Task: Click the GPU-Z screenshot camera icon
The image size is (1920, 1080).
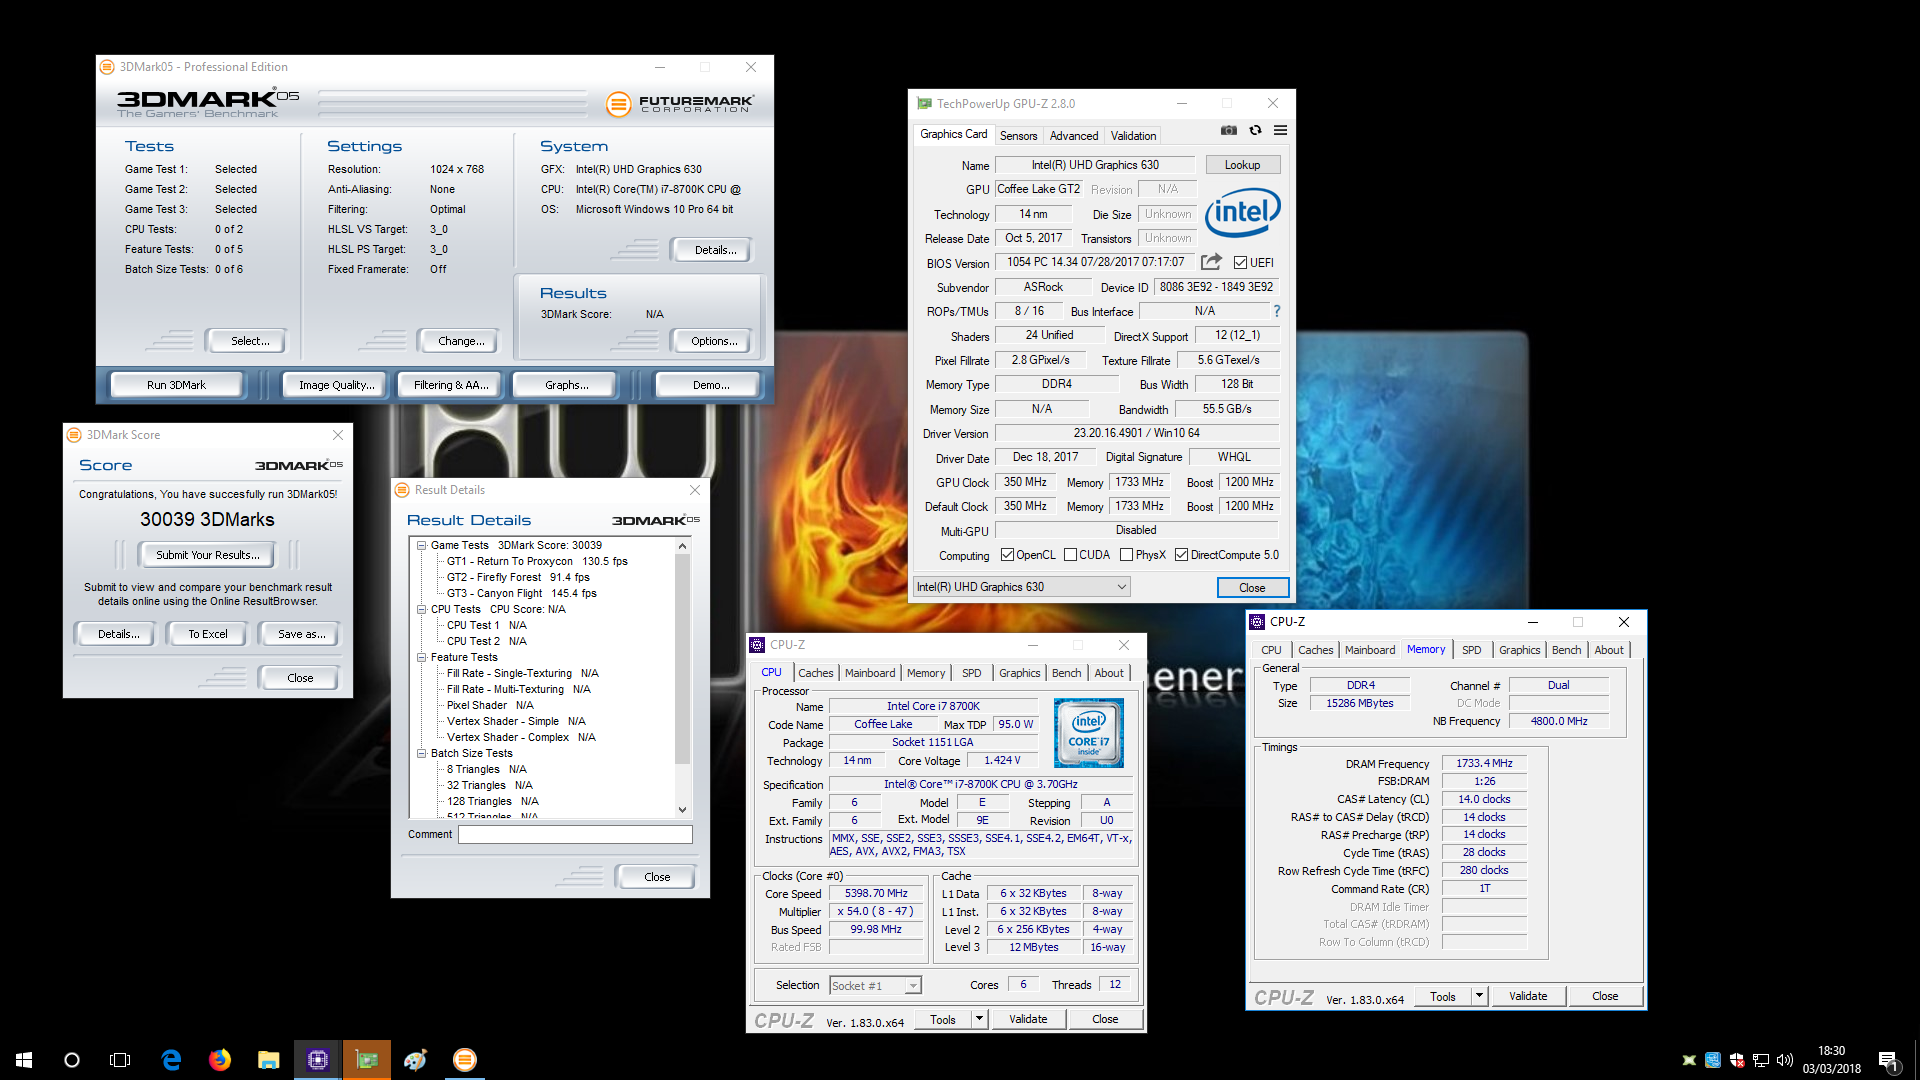Action: pyautogui.click(x=1229, y=131)
